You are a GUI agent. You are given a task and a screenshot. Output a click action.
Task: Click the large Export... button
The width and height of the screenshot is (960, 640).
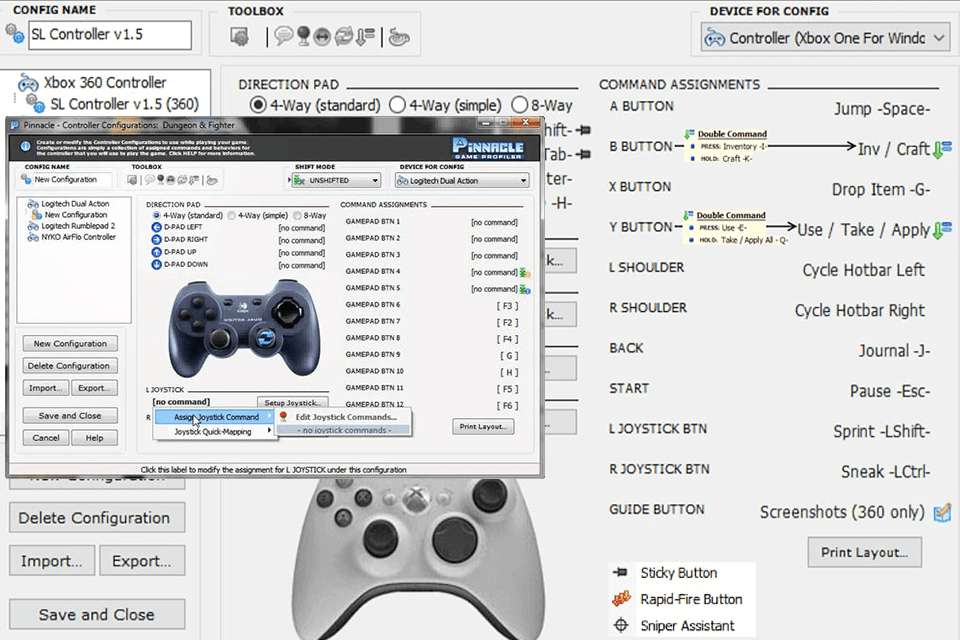(141, 561)
